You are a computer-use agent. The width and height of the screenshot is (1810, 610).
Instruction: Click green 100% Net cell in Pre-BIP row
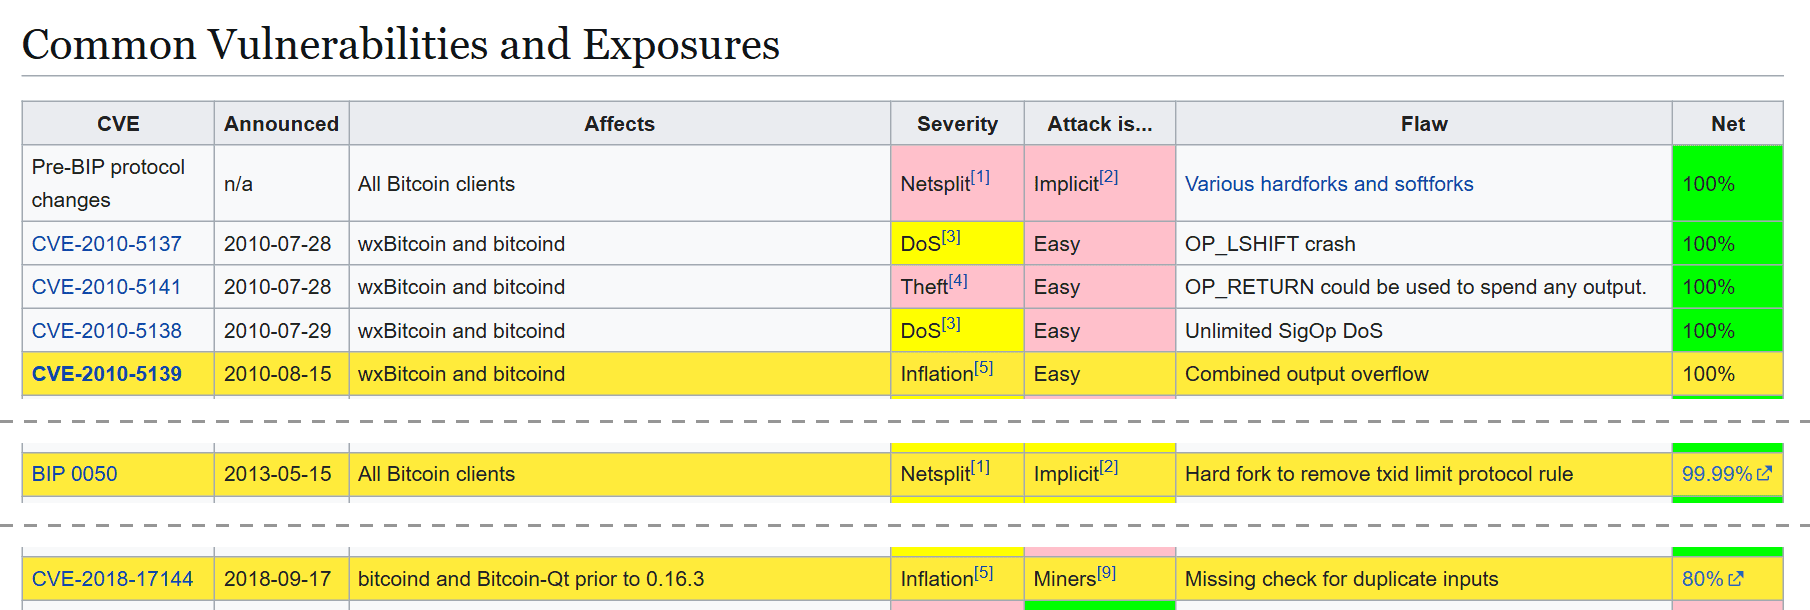tap(1728, 184)
